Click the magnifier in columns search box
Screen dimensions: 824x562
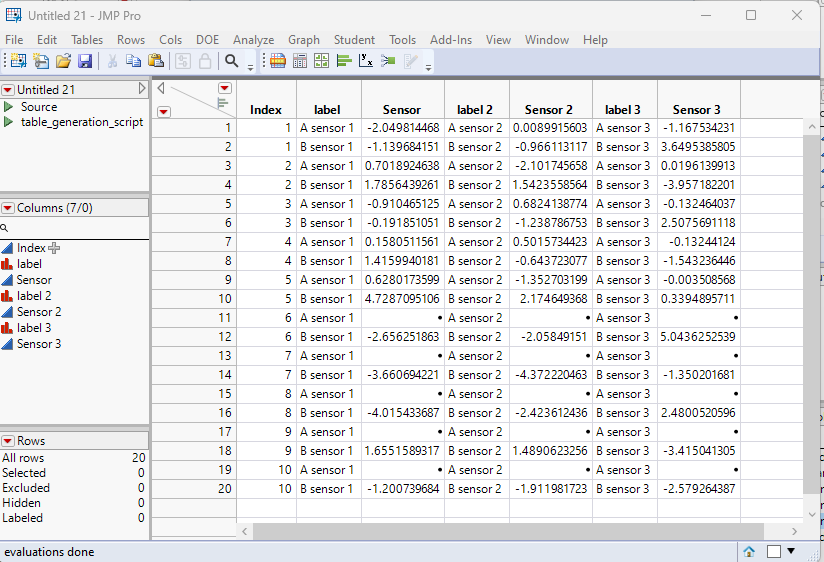[4, 228]
